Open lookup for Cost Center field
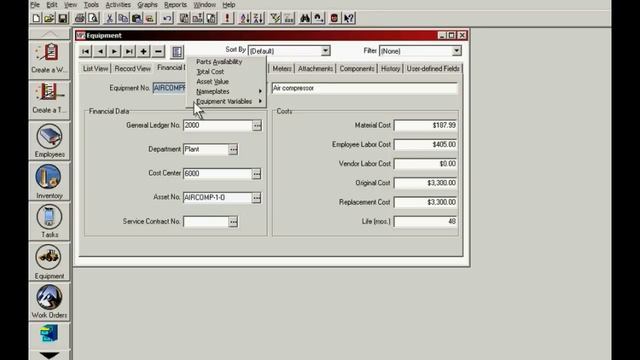This screenshot has height=360, width=640. click(256, 174)
